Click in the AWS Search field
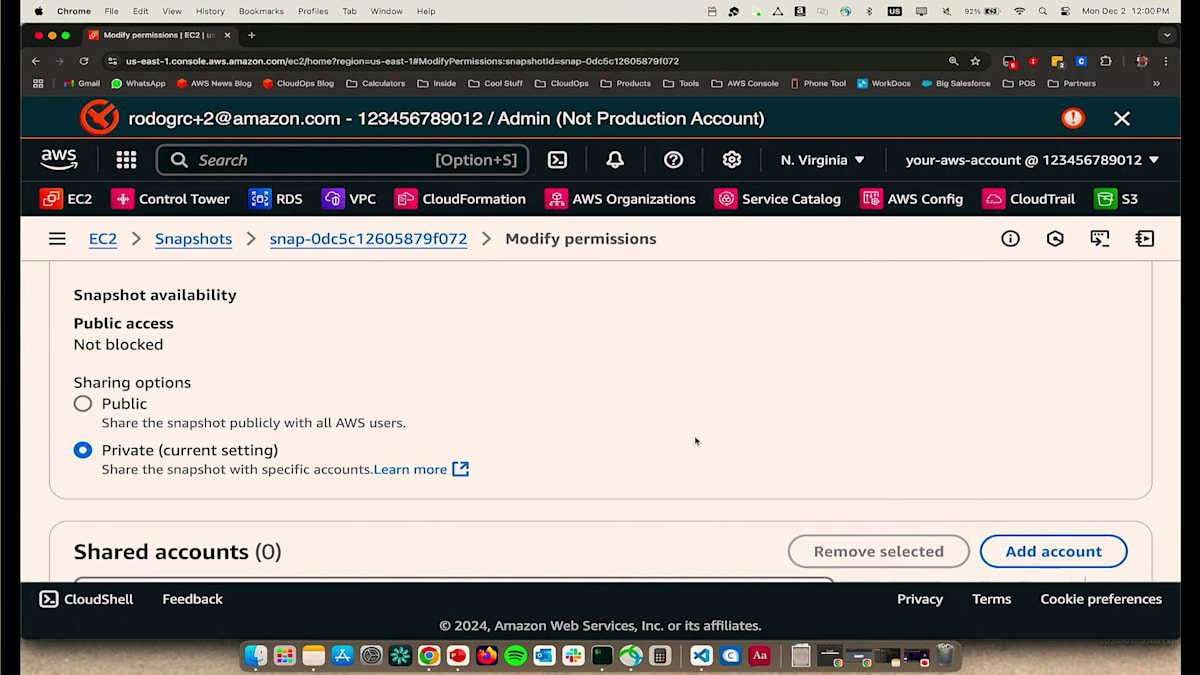The image size is (1200, 675). click(x=343, y=160)
